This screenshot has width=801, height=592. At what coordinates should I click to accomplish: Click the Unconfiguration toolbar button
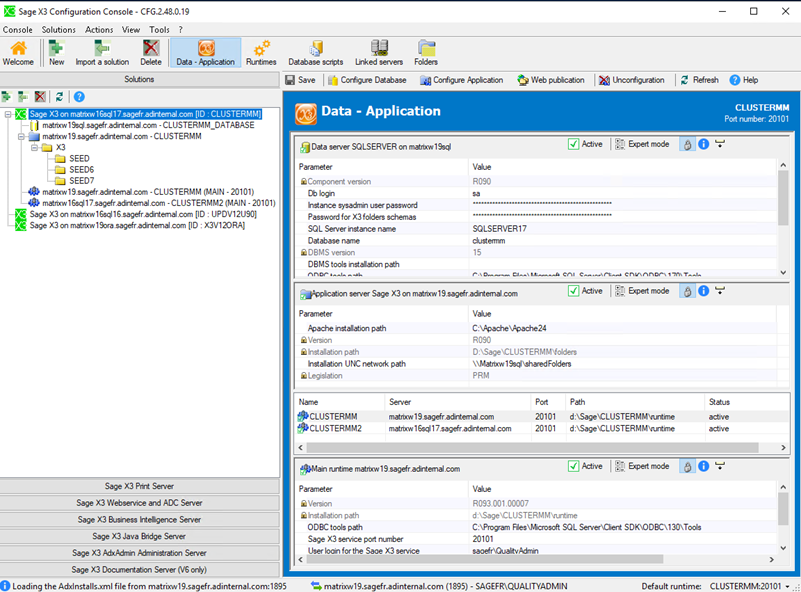pos(631,80)
